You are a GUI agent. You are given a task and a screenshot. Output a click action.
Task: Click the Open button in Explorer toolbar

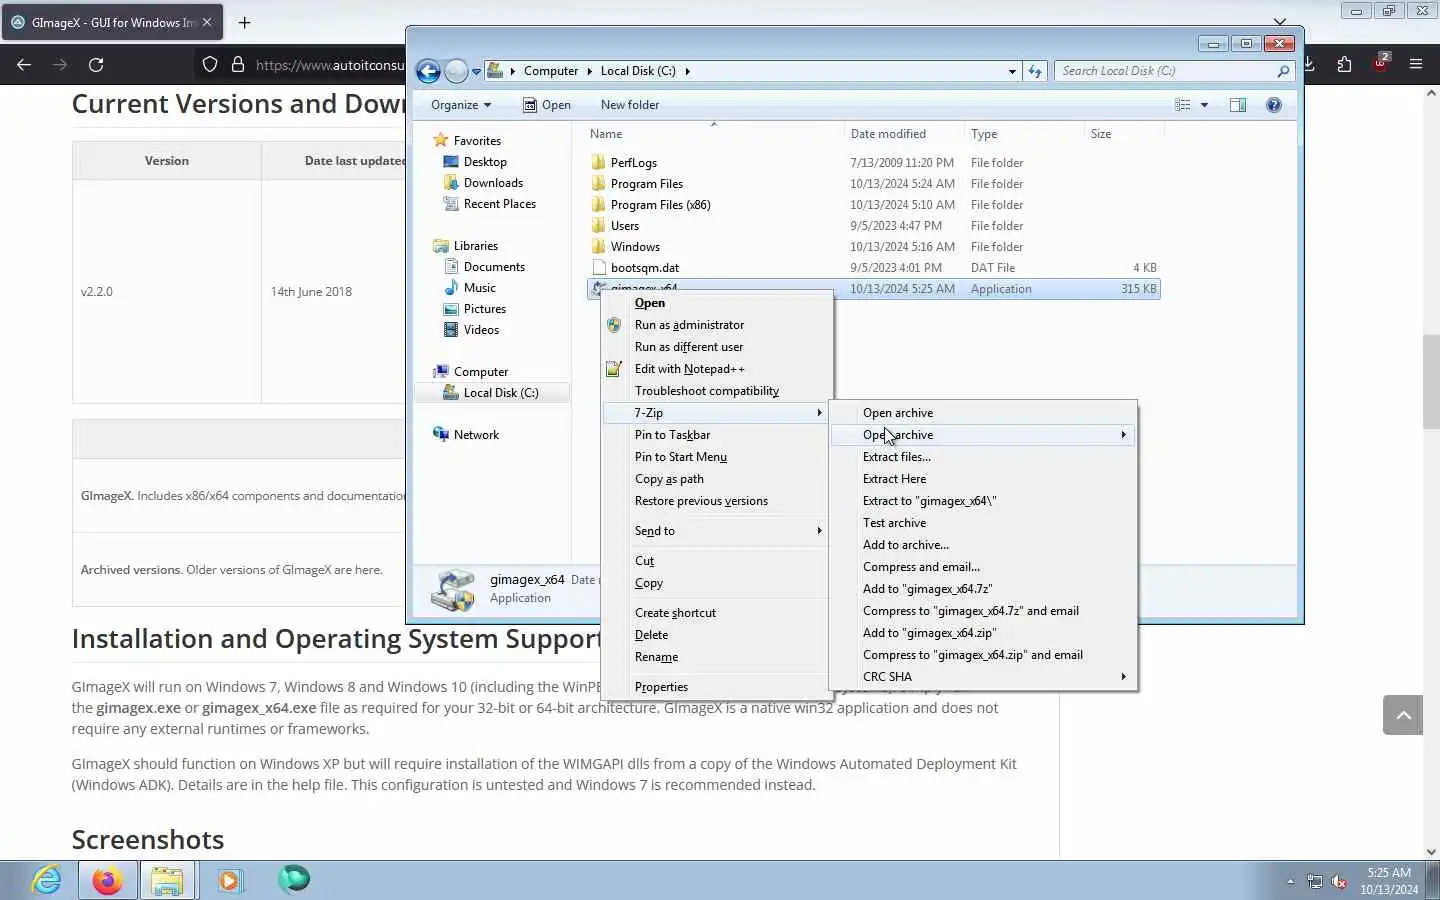pos(547,105)
